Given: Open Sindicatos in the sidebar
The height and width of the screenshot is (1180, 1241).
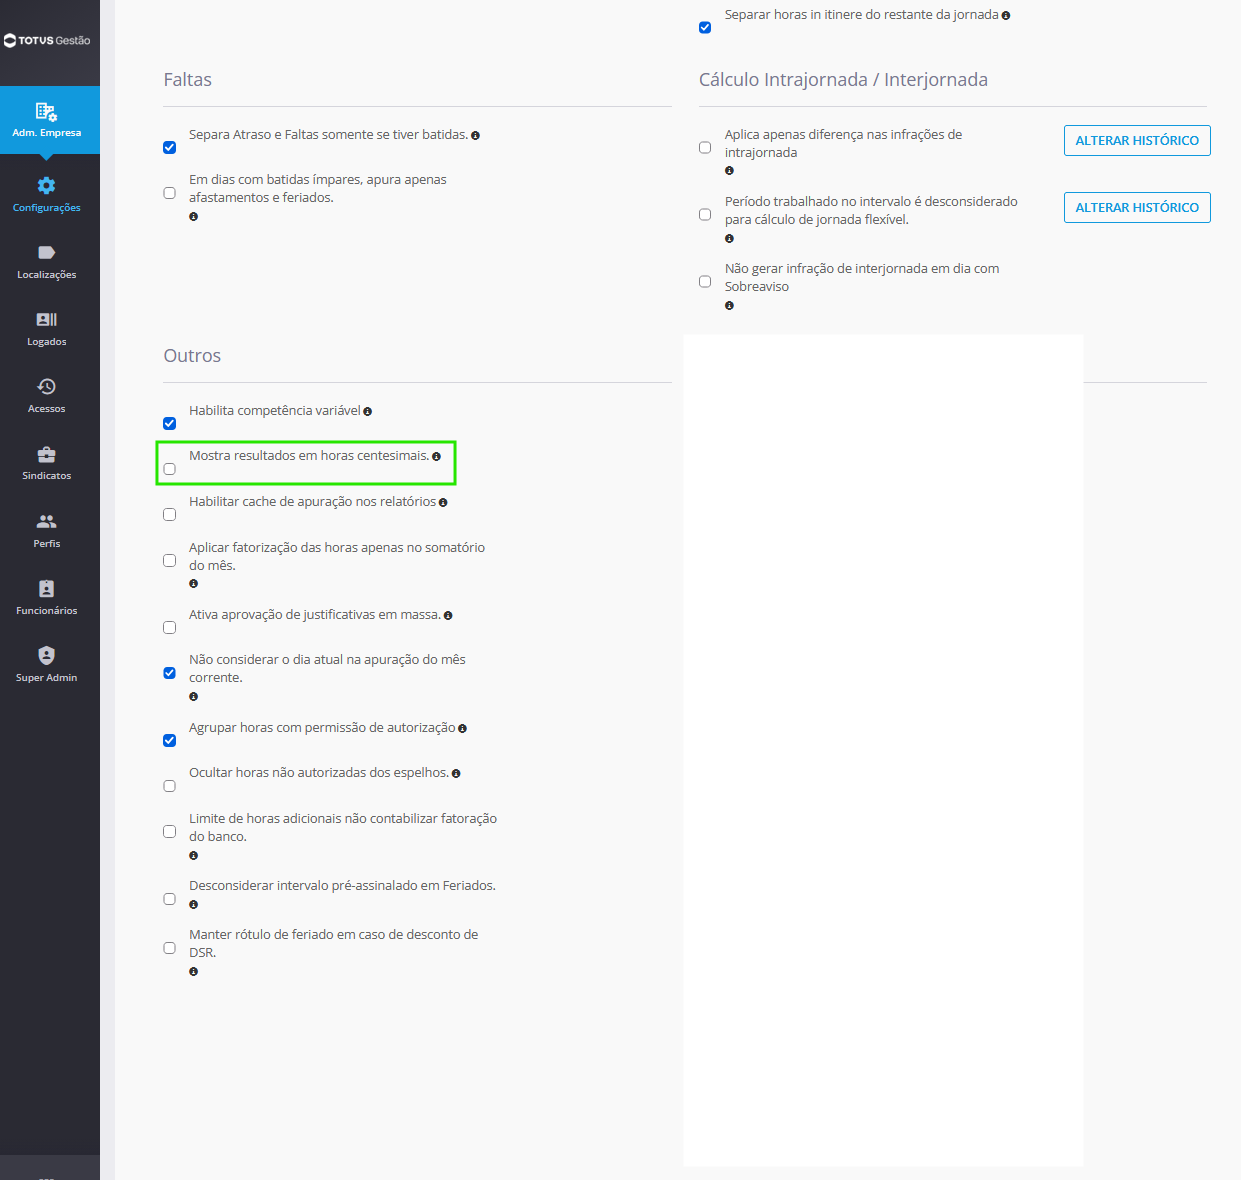Looking at the screenshot, I should 47,463.
